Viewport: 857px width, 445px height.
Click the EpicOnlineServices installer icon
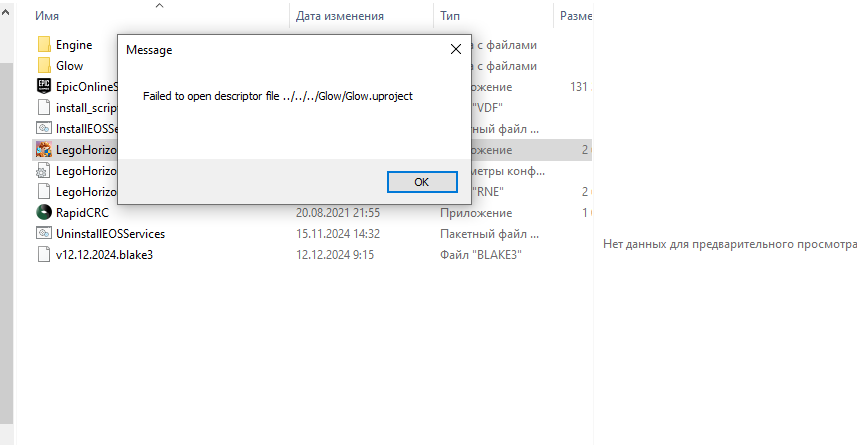44,86
